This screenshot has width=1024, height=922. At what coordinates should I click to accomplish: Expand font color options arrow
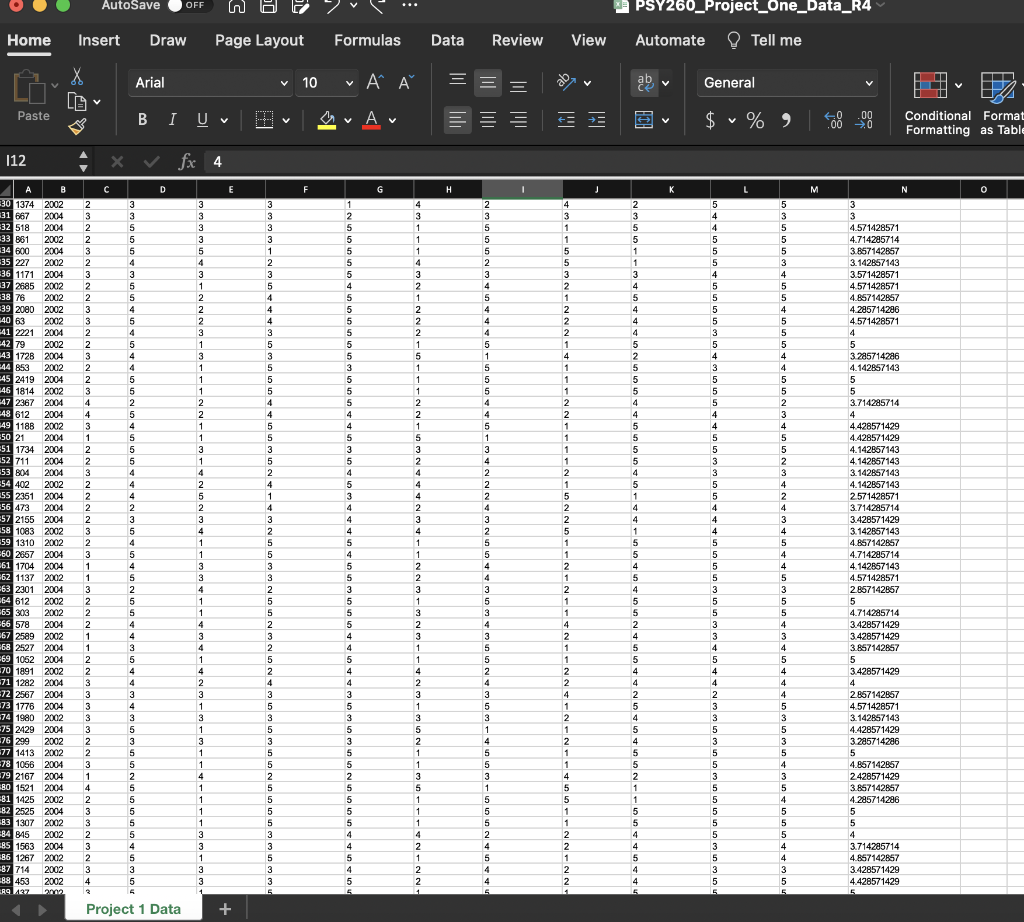coord(392,120)
